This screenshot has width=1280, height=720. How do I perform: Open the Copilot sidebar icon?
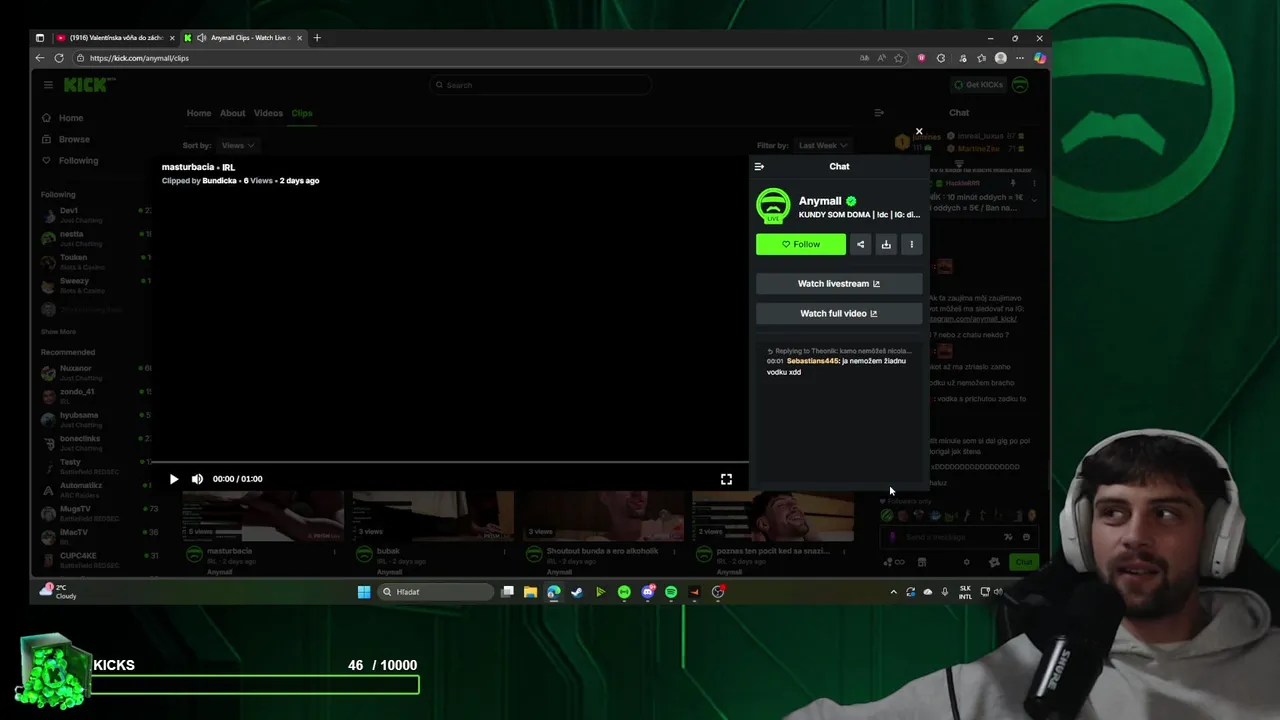[1040, 58]
